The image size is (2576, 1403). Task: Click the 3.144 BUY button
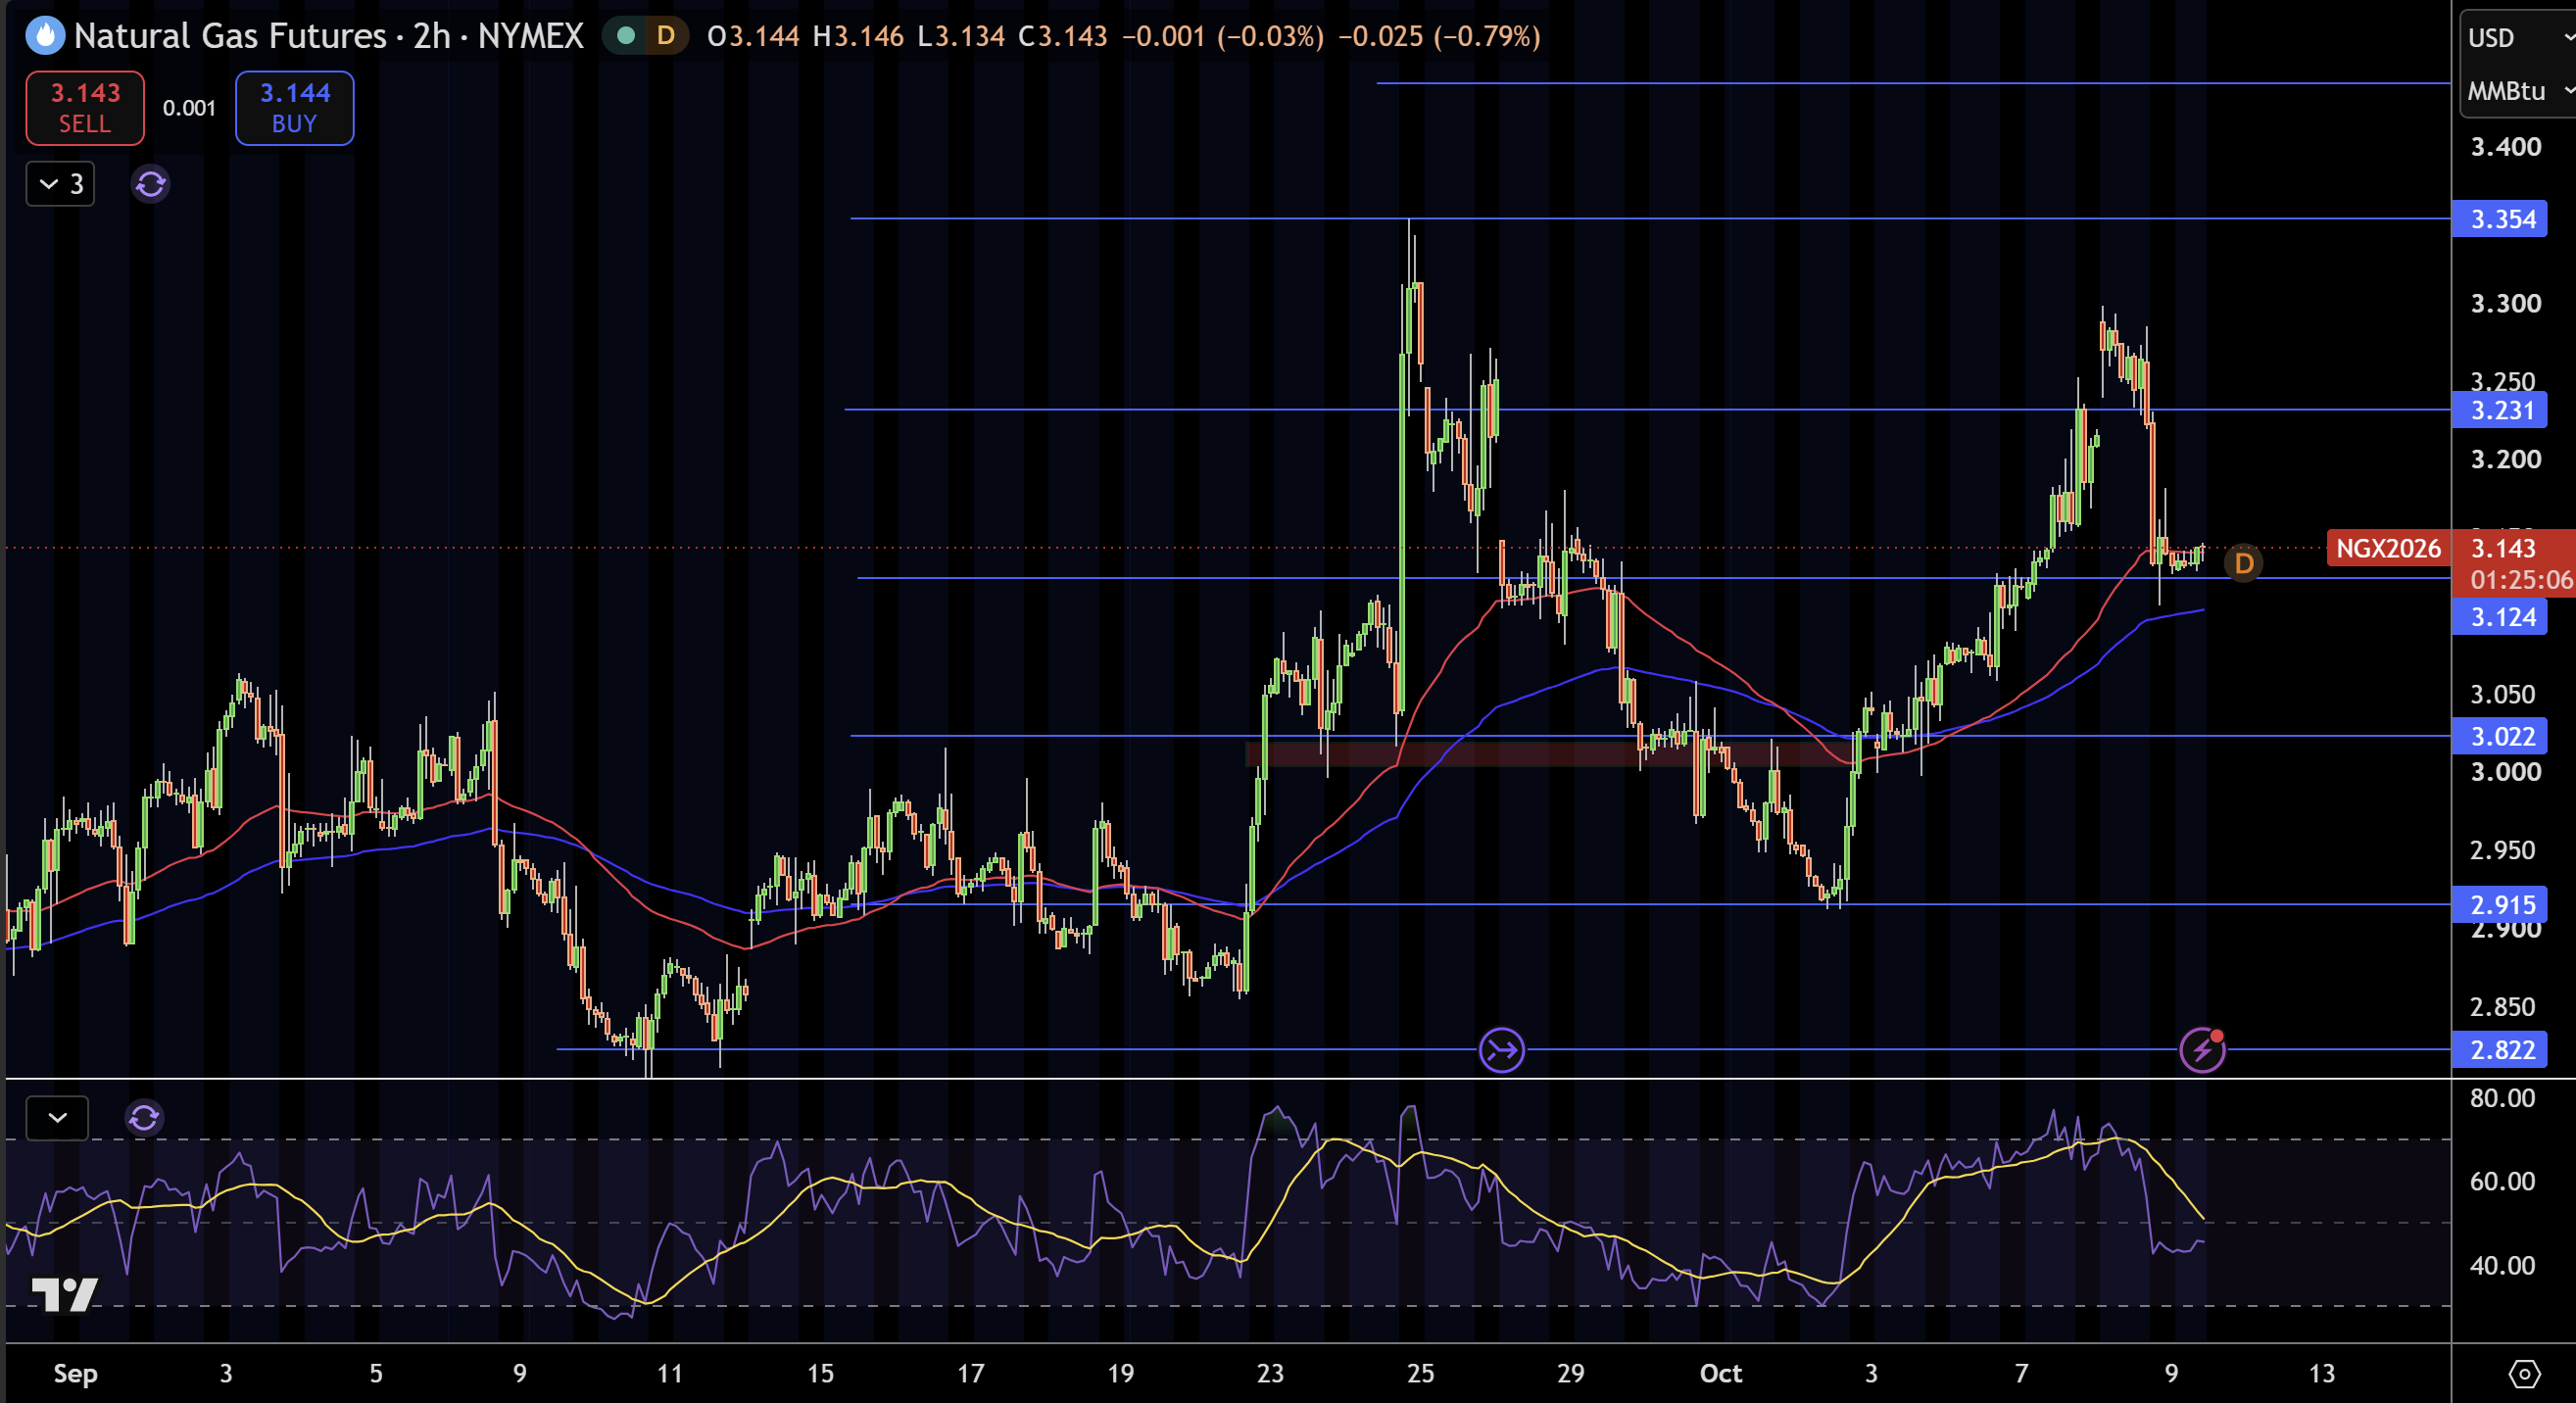[x=294, y=108]
